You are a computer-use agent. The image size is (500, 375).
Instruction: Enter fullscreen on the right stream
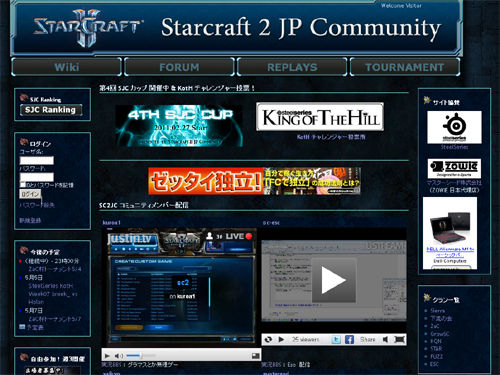click(399, 339)
